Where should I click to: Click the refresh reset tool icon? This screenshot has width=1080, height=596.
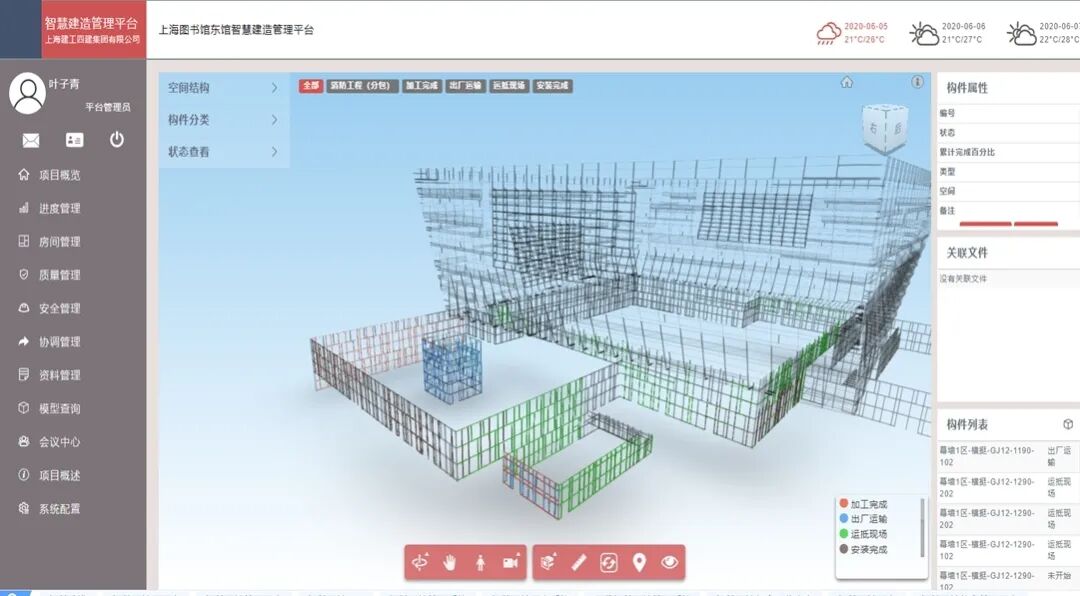pyautogui.click(x=609, y=563)
